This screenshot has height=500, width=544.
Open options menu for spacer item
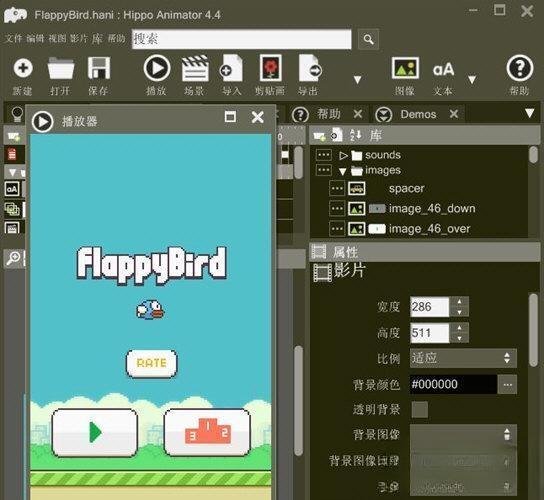click(337, 189)
